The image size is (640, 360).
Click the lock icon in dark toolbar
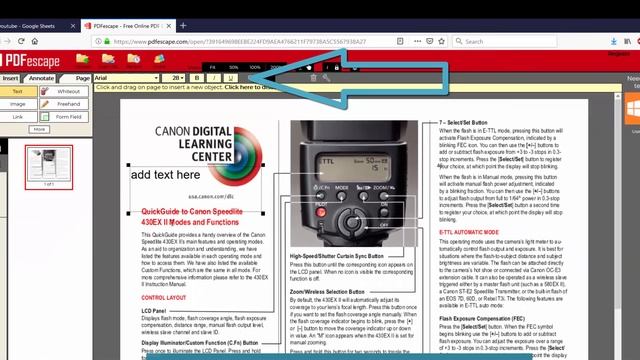pos(337,67)
